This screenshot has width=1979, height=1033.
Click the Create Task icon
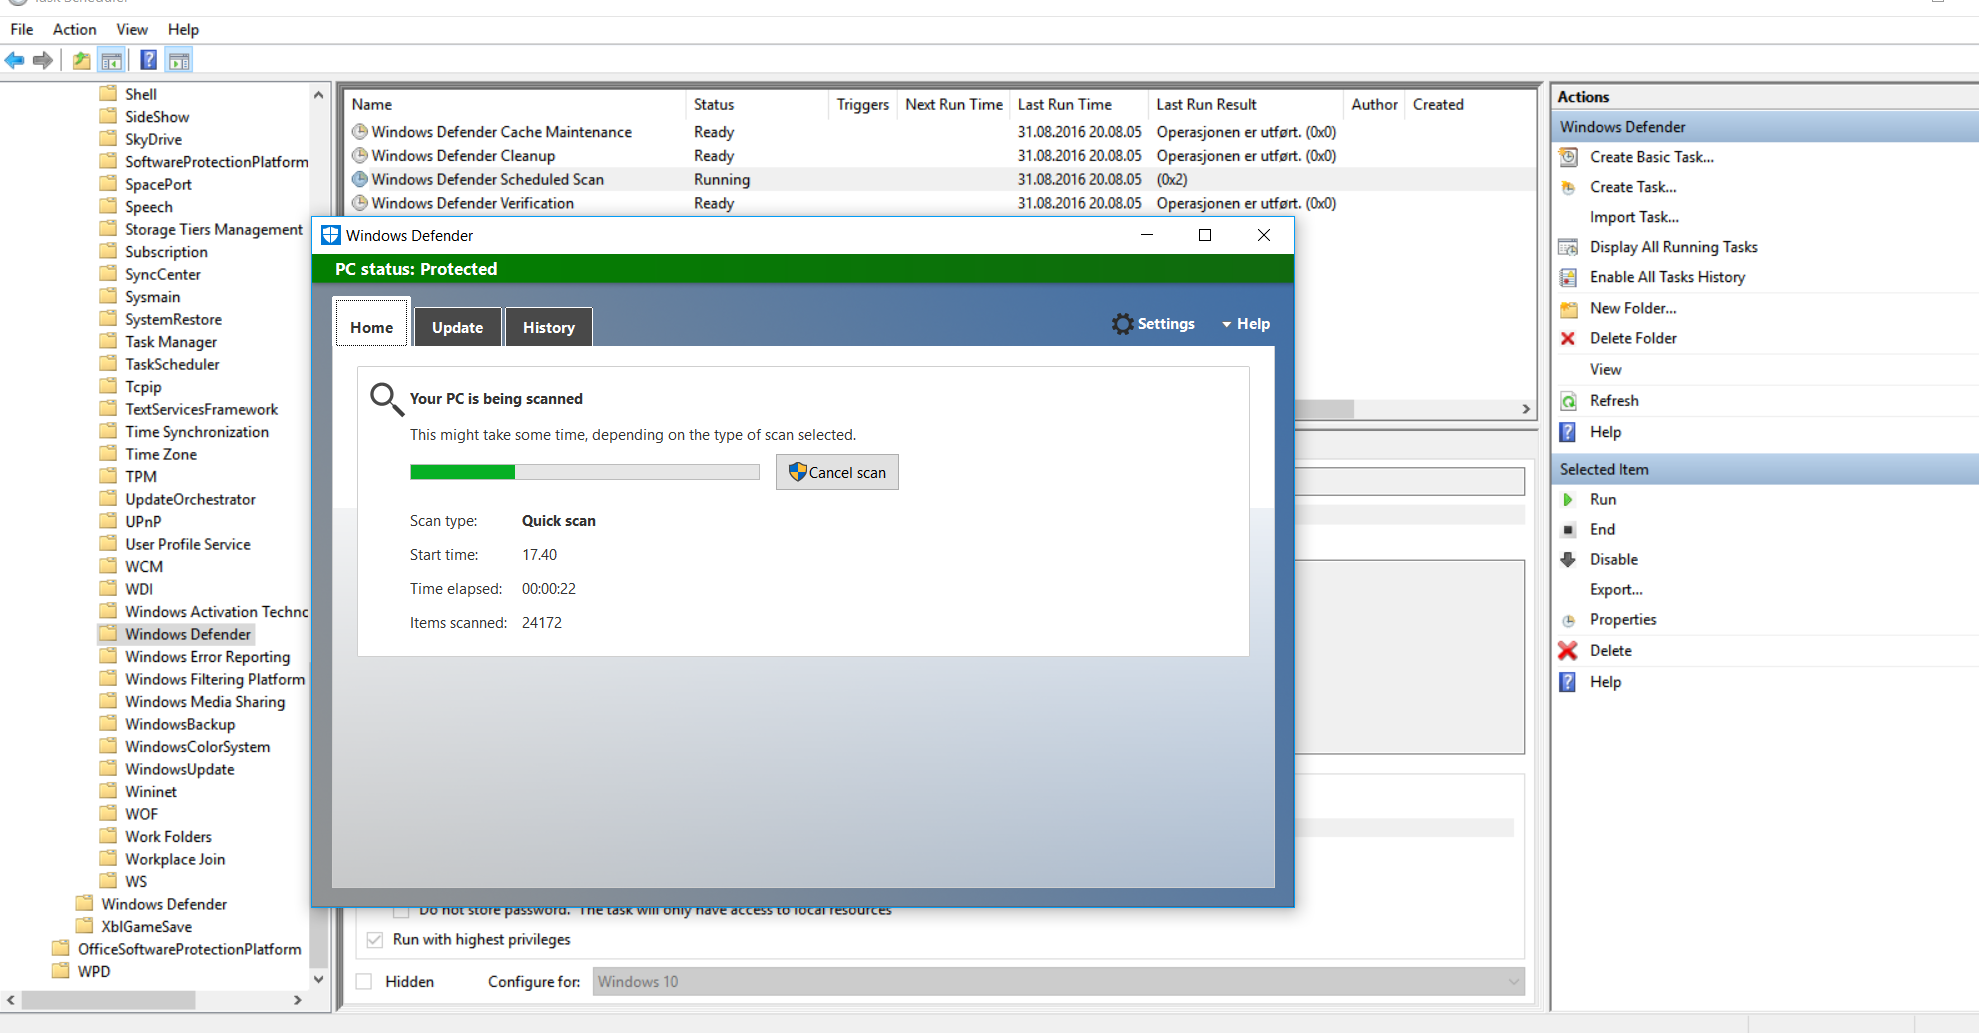[1569, 187]
